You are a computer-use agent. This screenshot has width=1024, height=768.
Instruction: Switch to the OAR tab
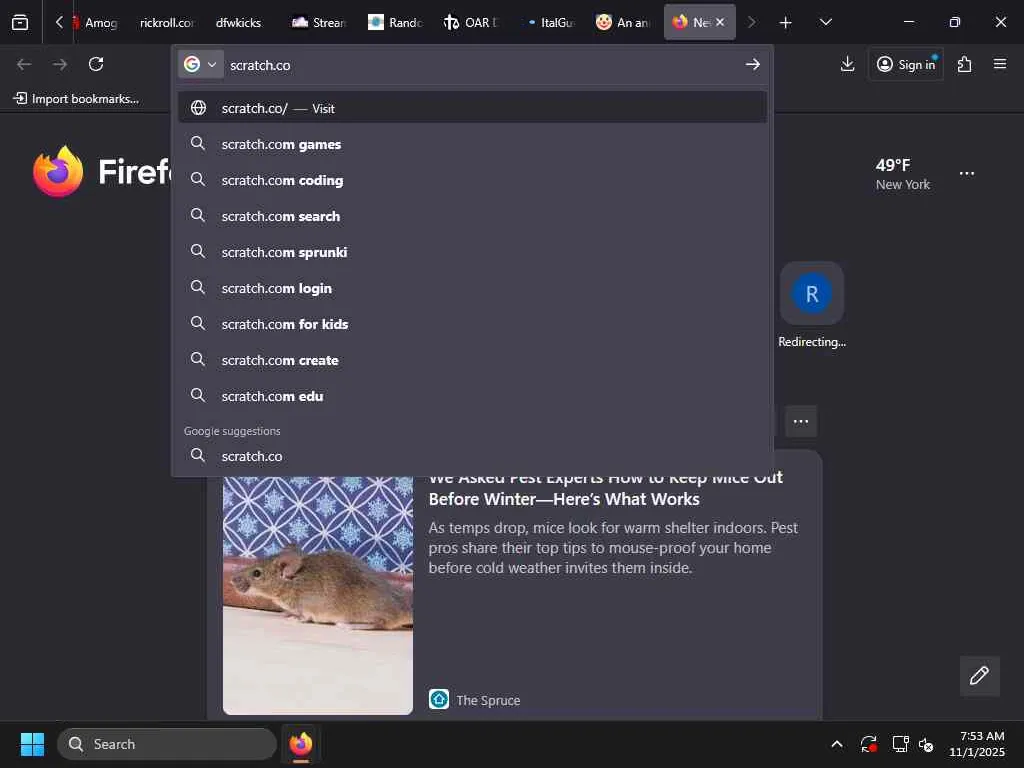(470, 23)
